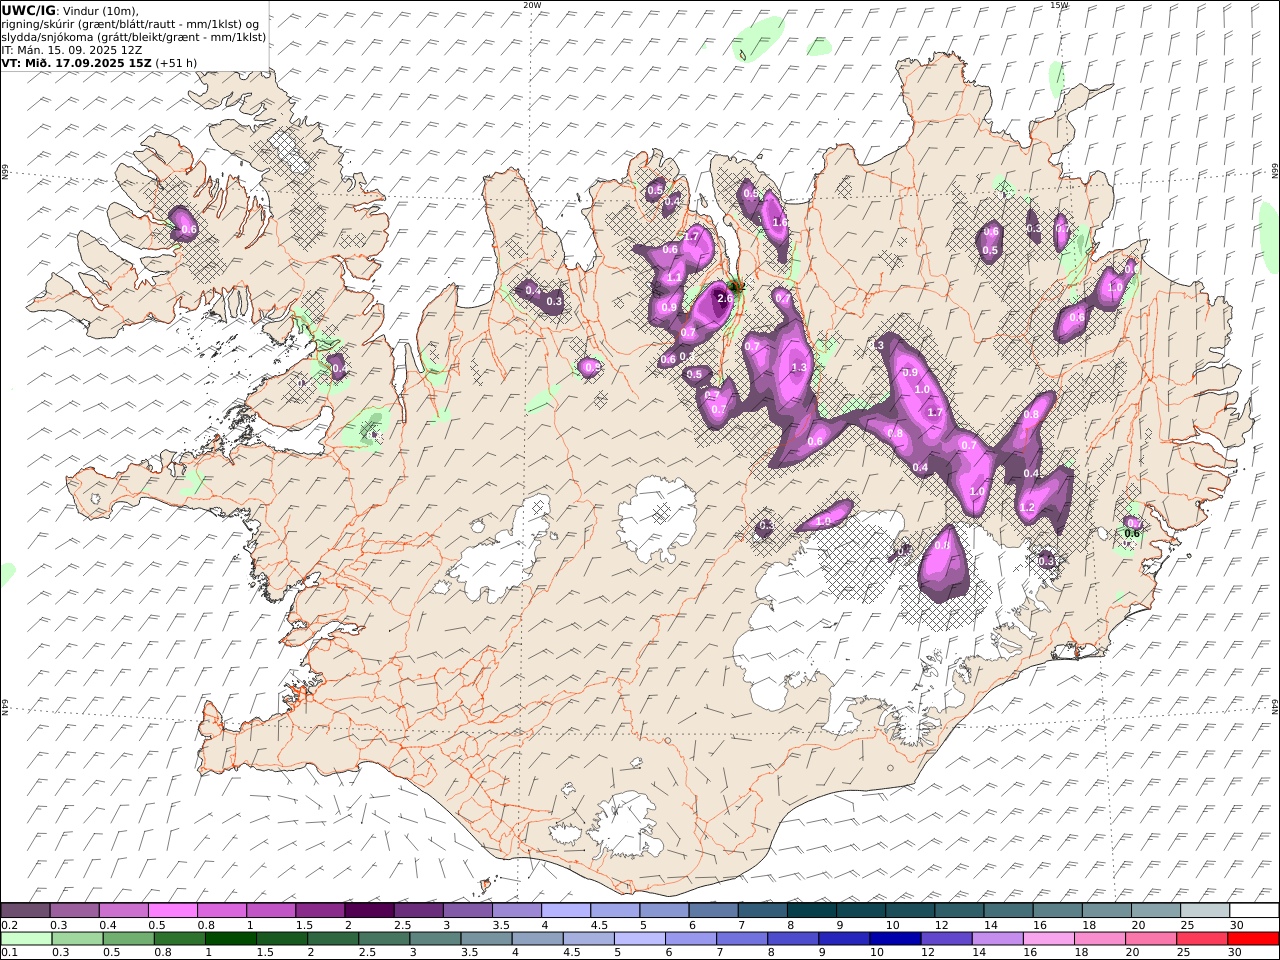The image size is (1280, 960).
Task: Select the darkest green 1 swatch in the bottom legend row
Action: pos(231,939)
